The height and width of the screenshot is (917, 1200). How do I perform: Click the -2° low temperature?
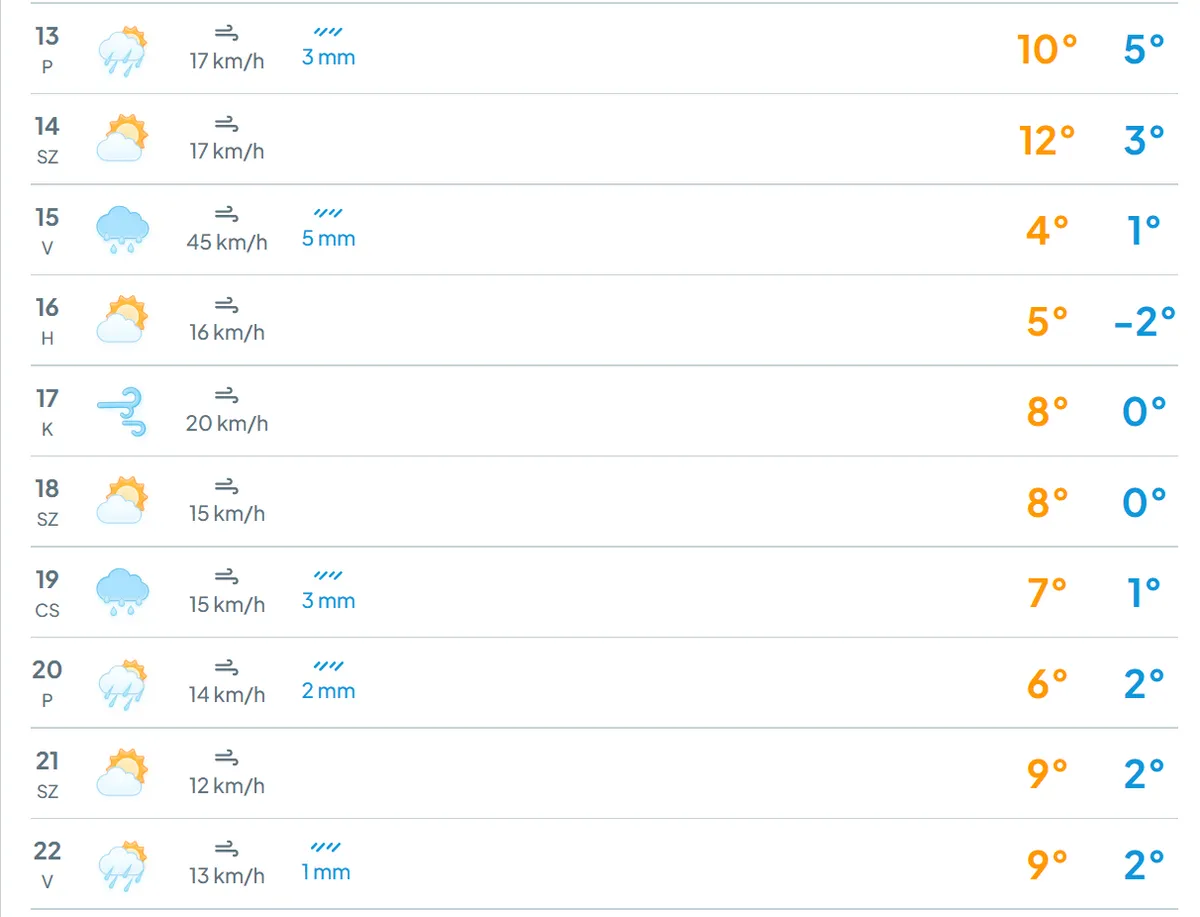pos(1145,321)
